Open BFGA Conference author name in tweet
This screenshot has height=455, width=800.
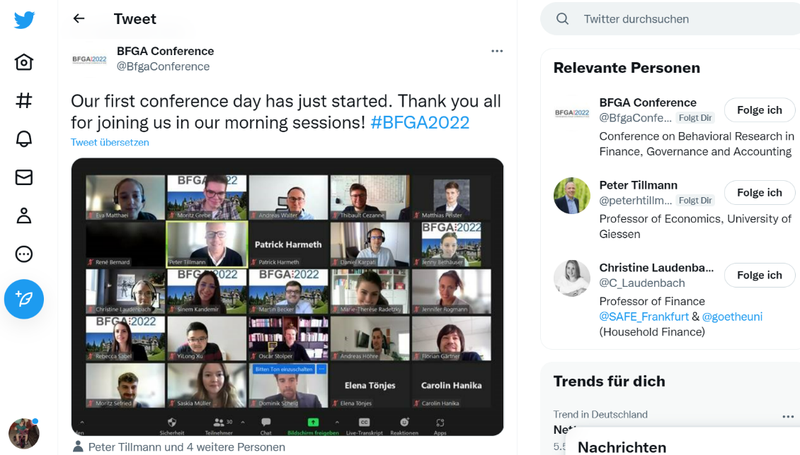point(165,51)
